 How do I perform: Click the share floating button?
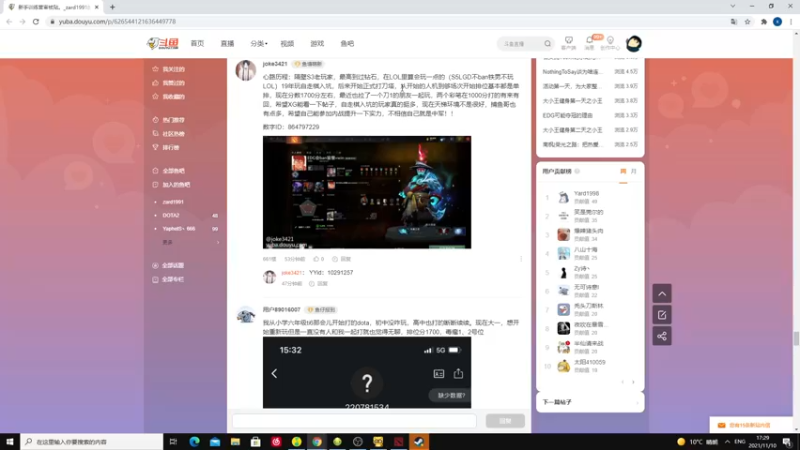pyautogui.click(x=662, y=336)
